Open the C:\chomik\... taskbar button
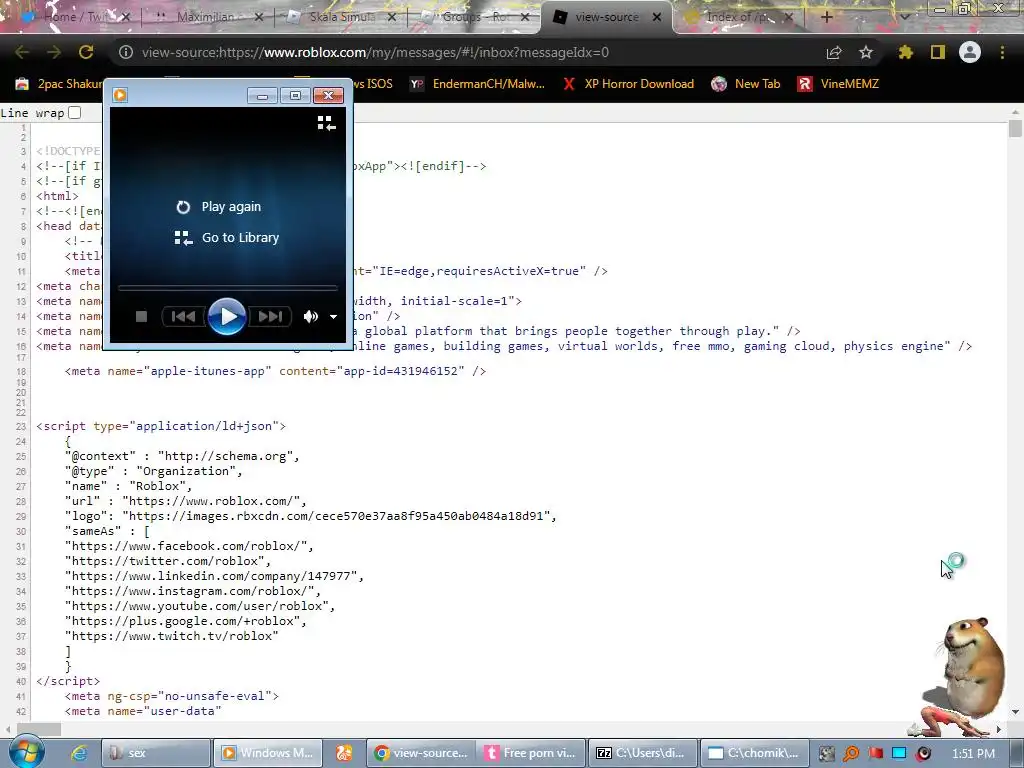Viewport: 1024px width, 768px height. coord(754,753)
